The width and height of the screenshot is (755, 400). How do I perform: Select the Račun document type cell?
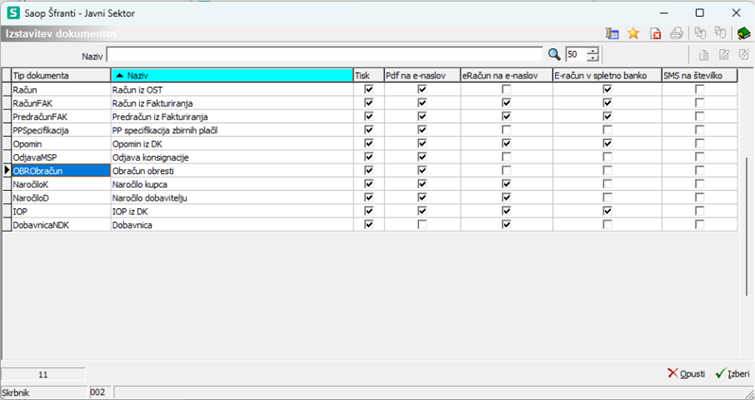61,90
